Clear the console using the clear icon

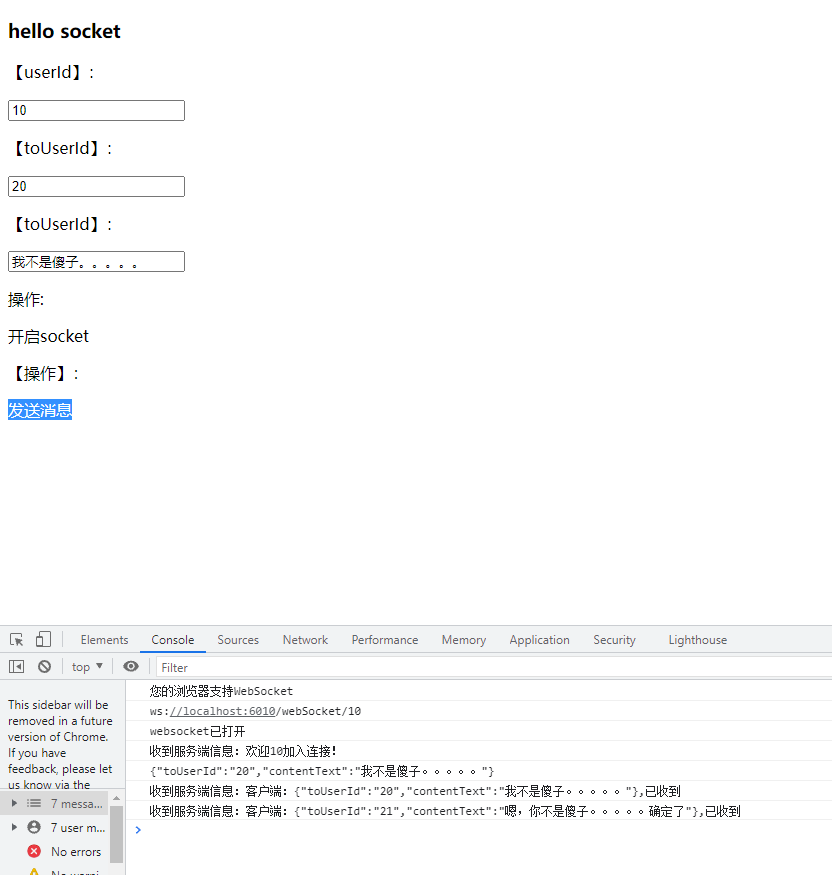(43, 666)
